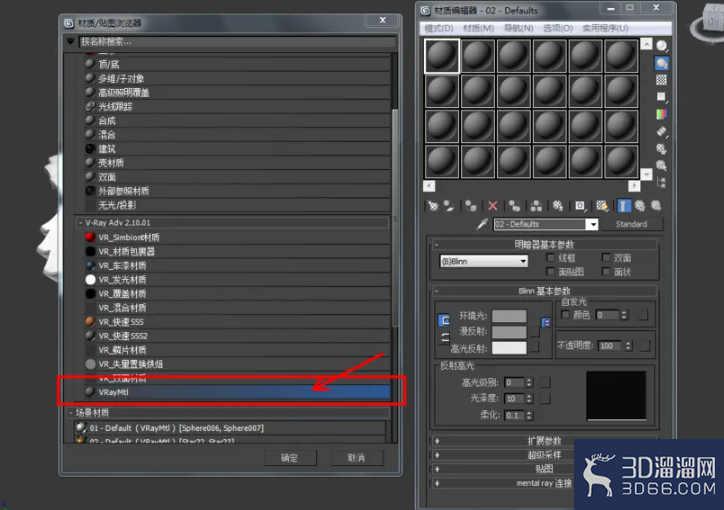Select the first sample sphere slot
724x510 pixels.
441,56
